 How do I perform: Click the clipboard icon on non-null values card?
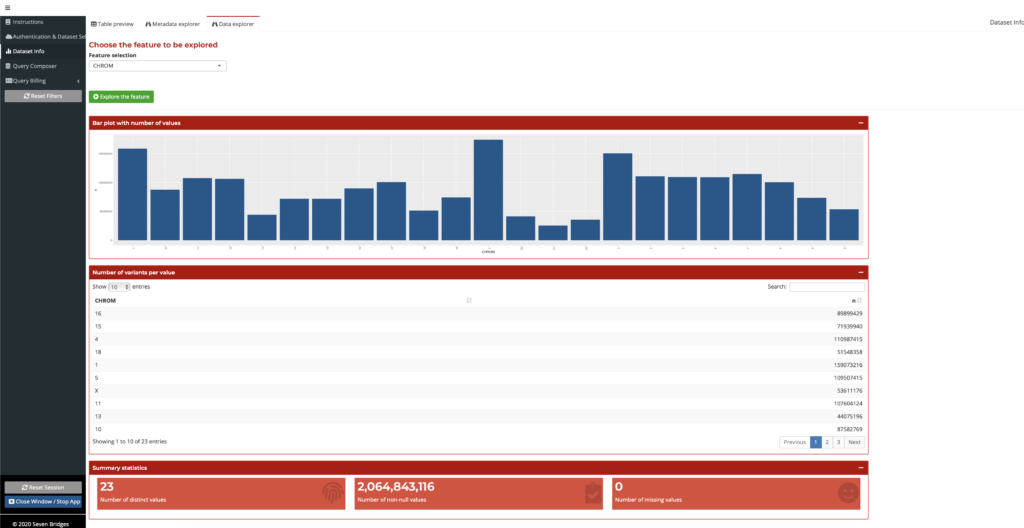pos(591,492)
